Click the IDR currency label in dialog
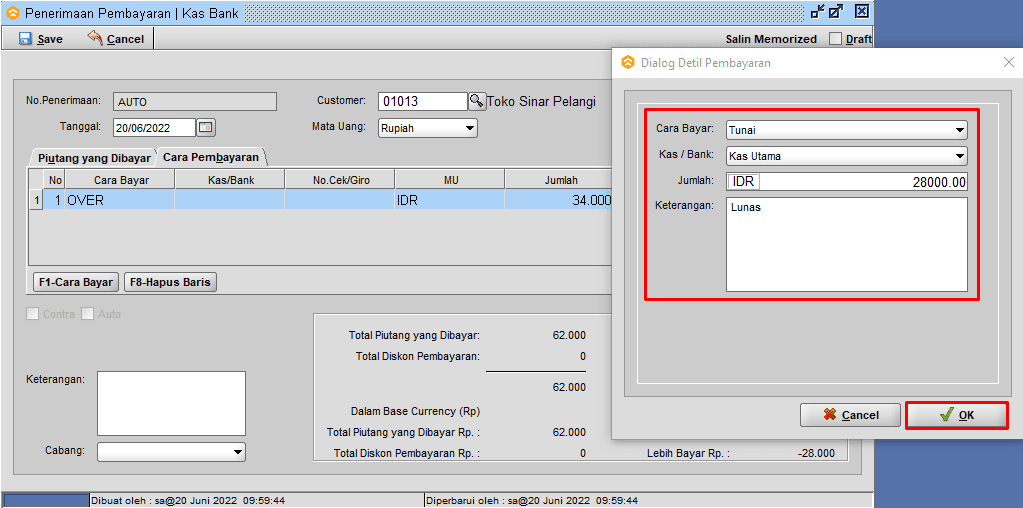 (x=743, y=182)
